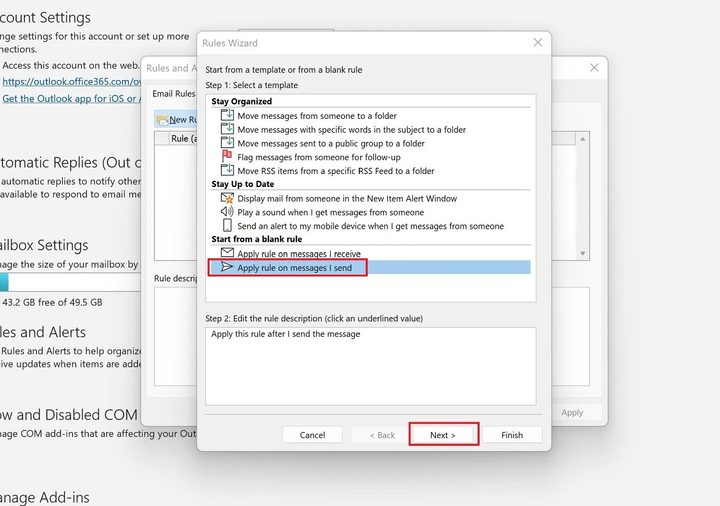Click the Play a sound speaker icon
The height and width of the screenshot is (506, 720).
coord(227,212)
